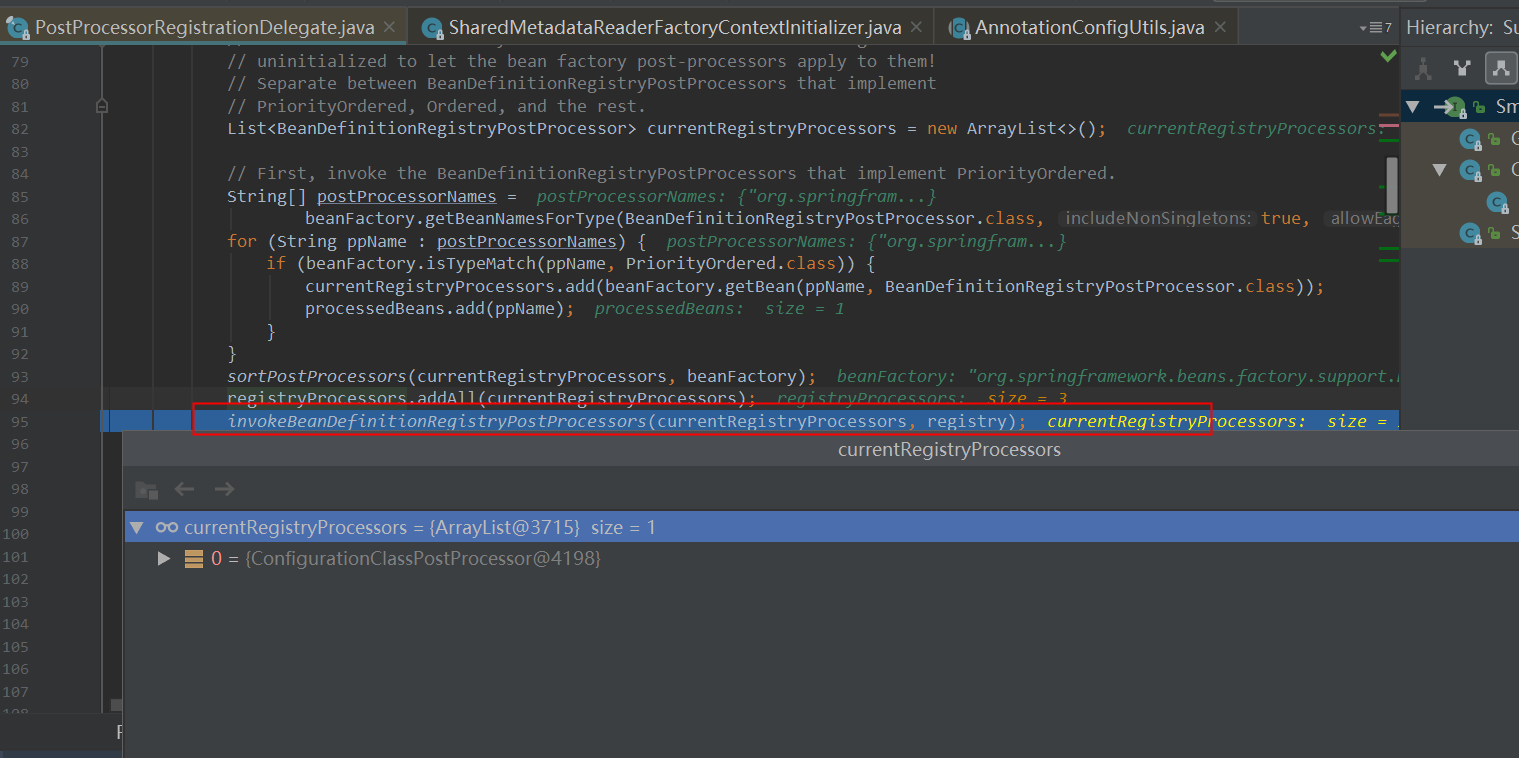
Task: Click the class hierarchy icon in Hierarchy toolbar
Action: point(1423,69)
